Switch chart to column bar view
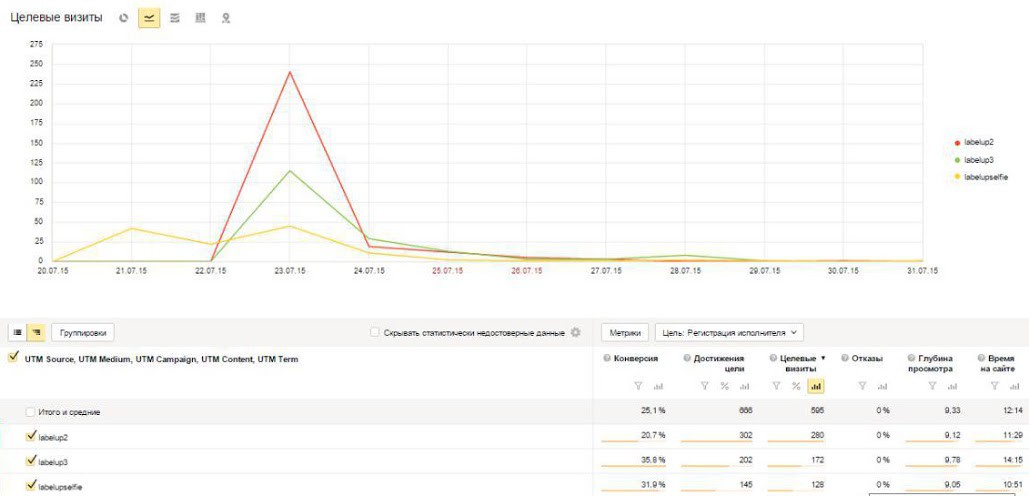The height and width of the screenshot is (496, 1029). coord(201,18)
